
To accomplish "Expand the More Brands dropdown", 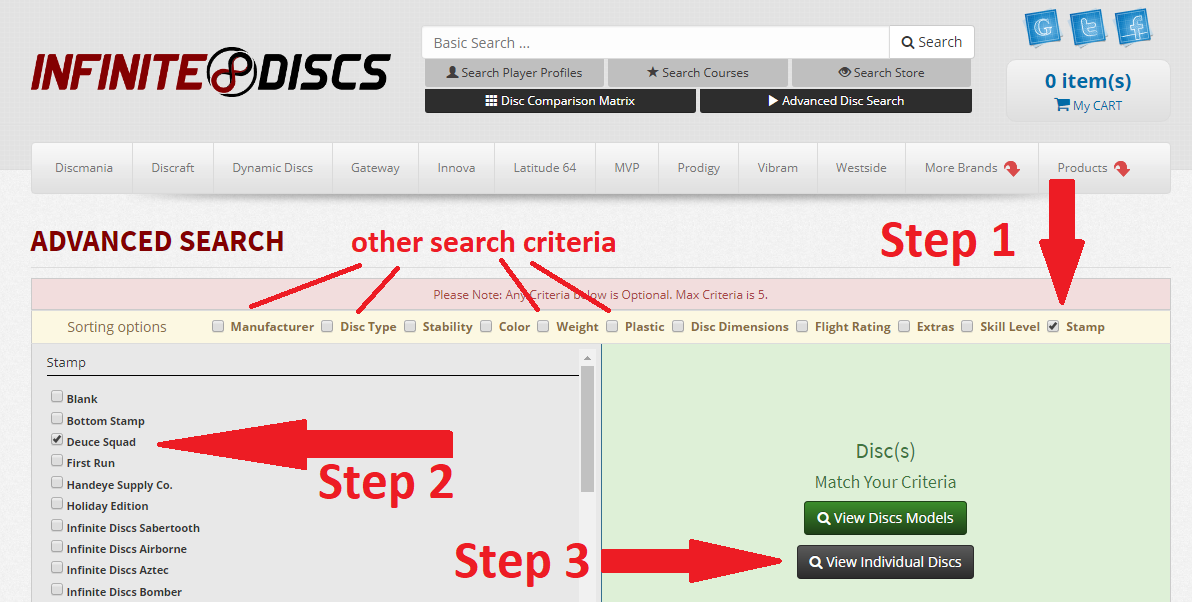I will (x=972, y=168).
